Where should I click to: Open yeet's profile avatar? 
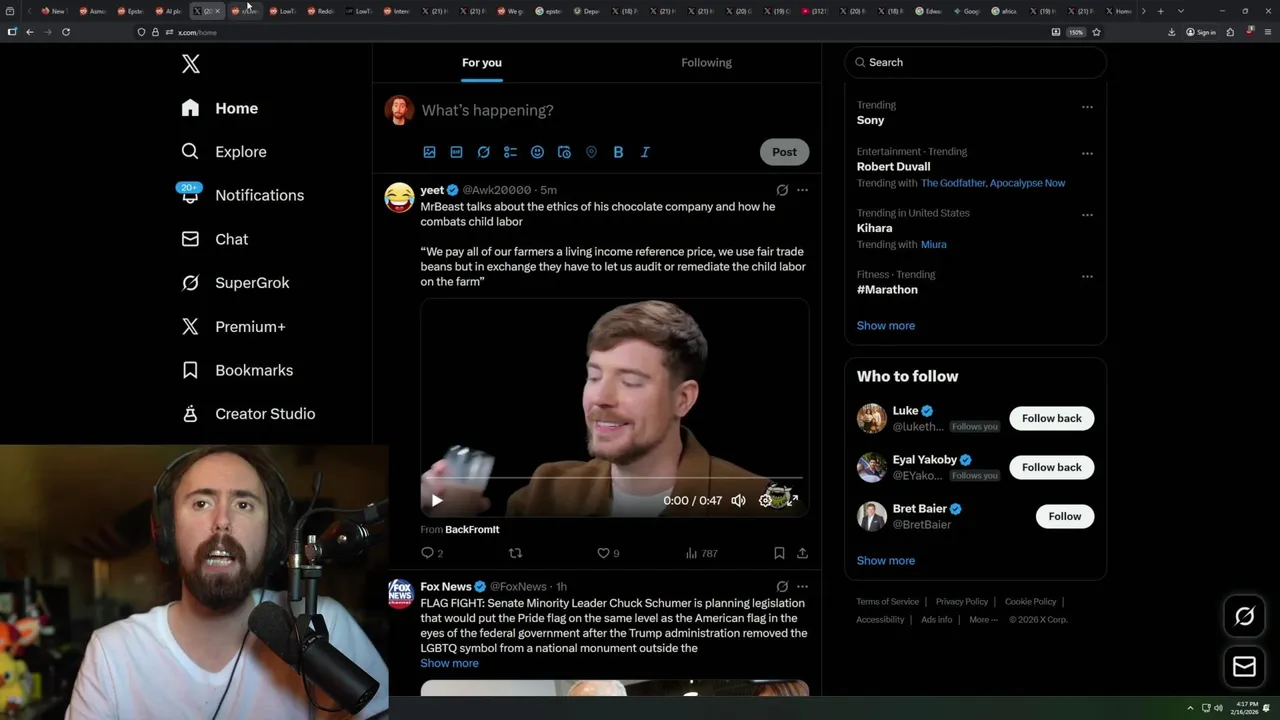[x=399, y=197]
